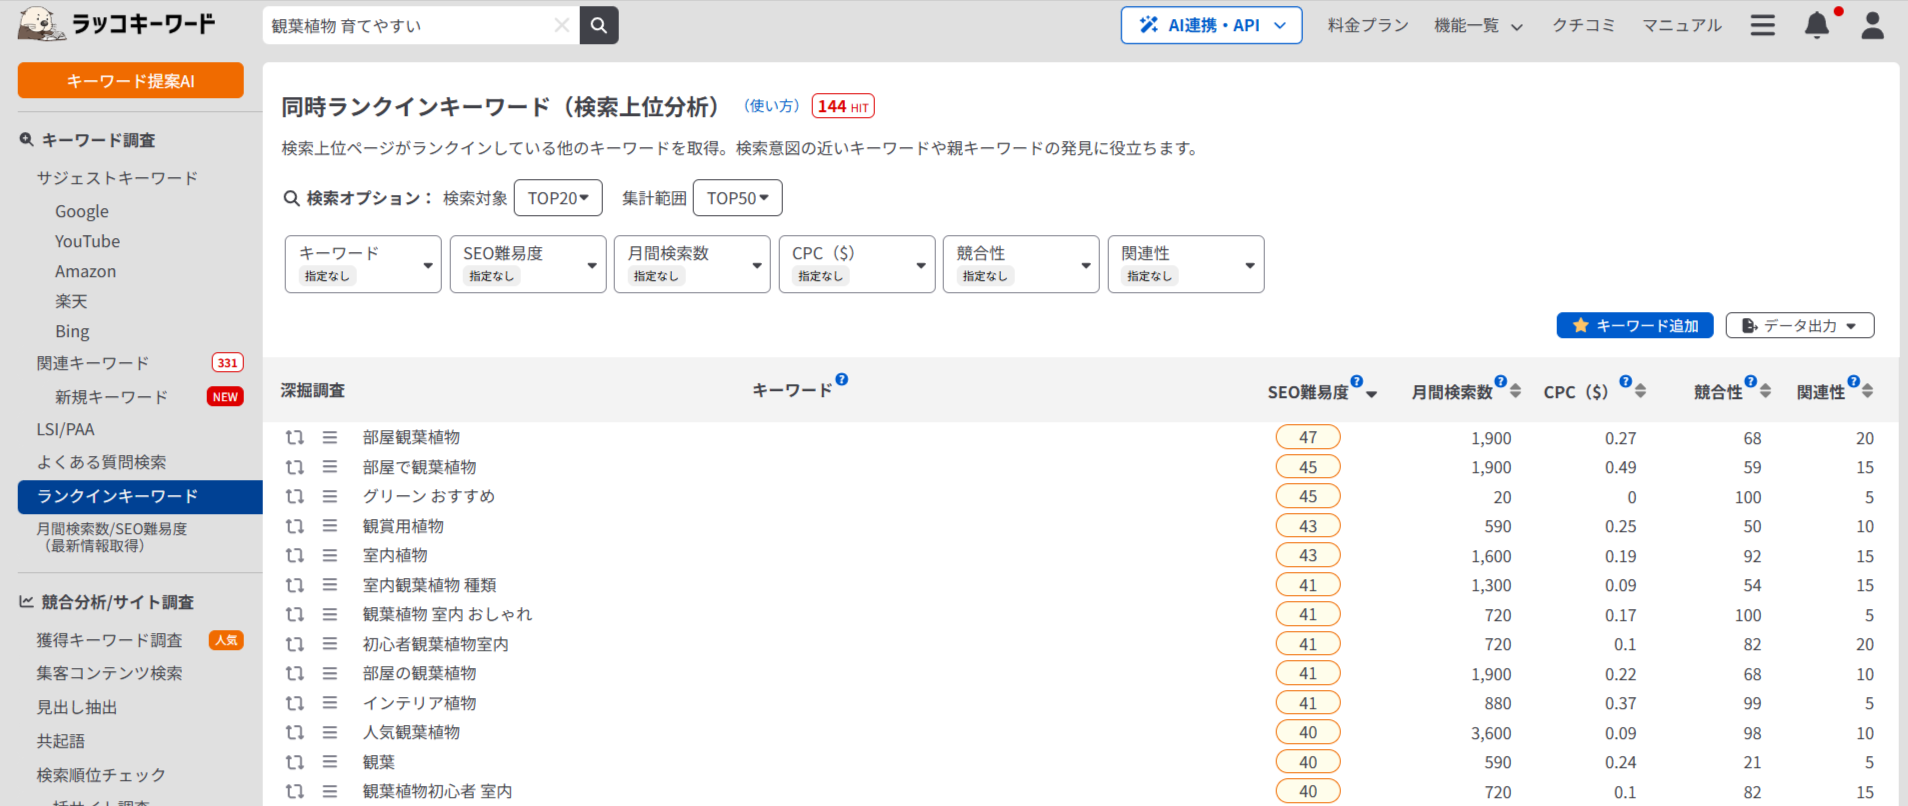This screenshot has height=806, width=1908.
Task: Expand the 機能一覧 menu
Action: pos(1478,25)
